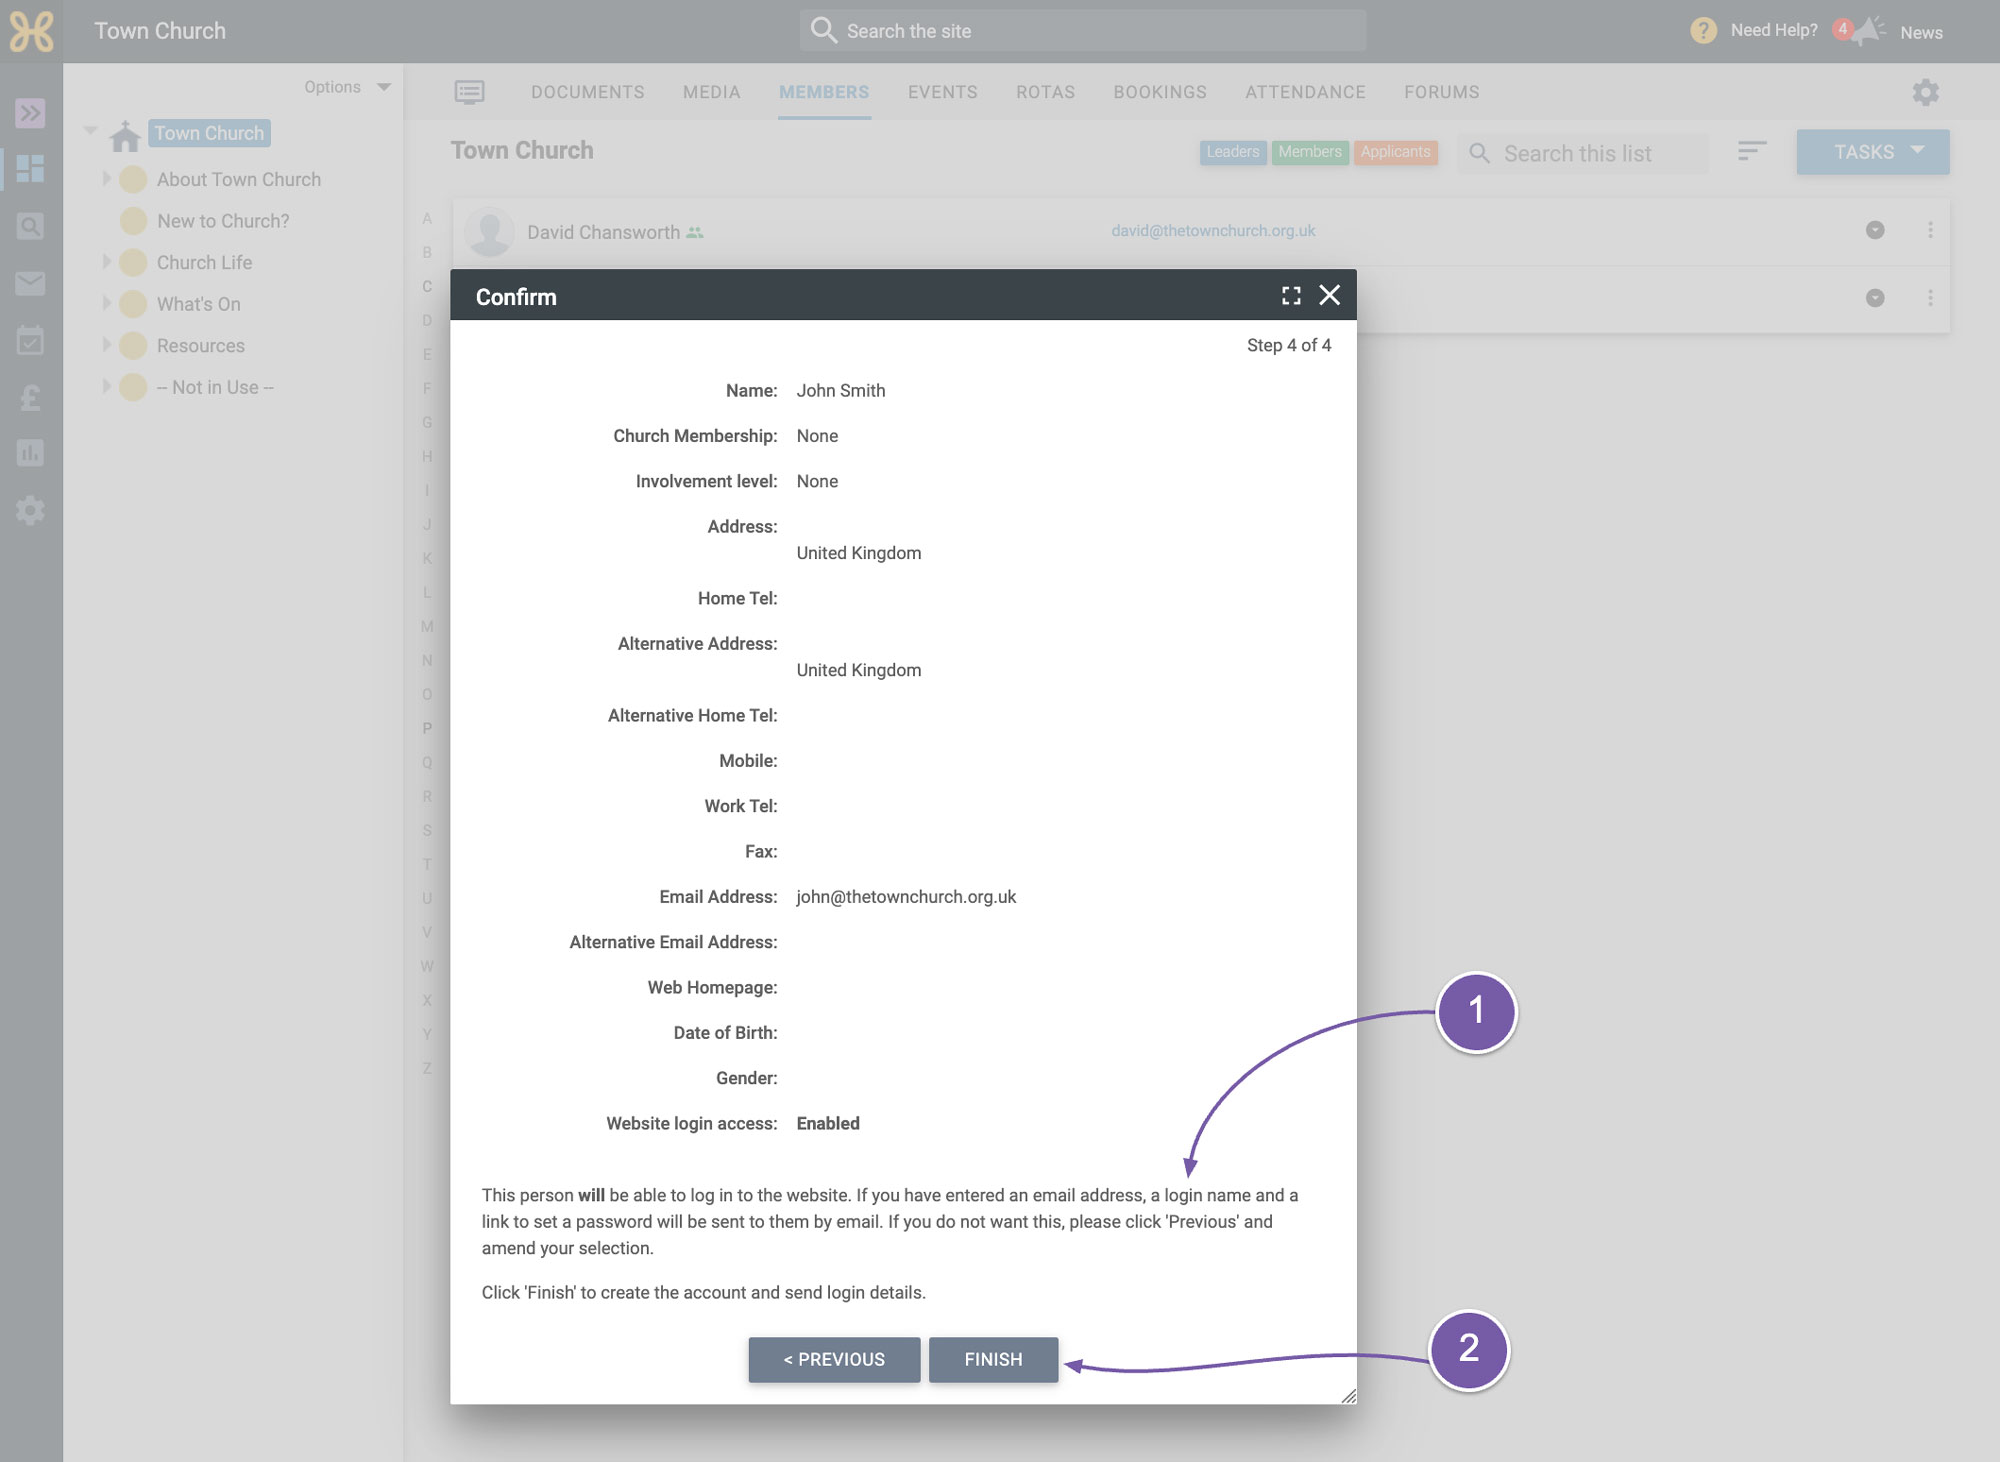Click the Previous button
Image resolution: width=2000 pixels, height=1462 pixels.
point(834,1360)
